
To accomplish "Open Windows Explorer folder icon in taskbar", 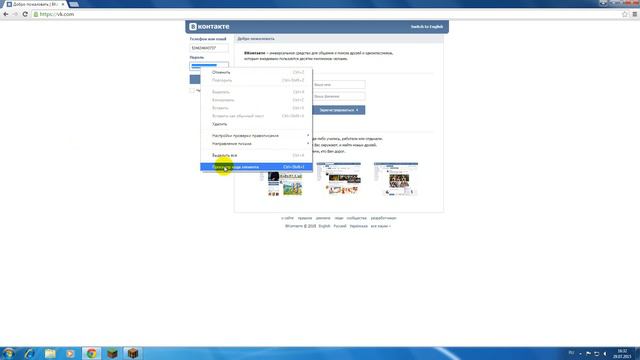I will coord(50,353).
